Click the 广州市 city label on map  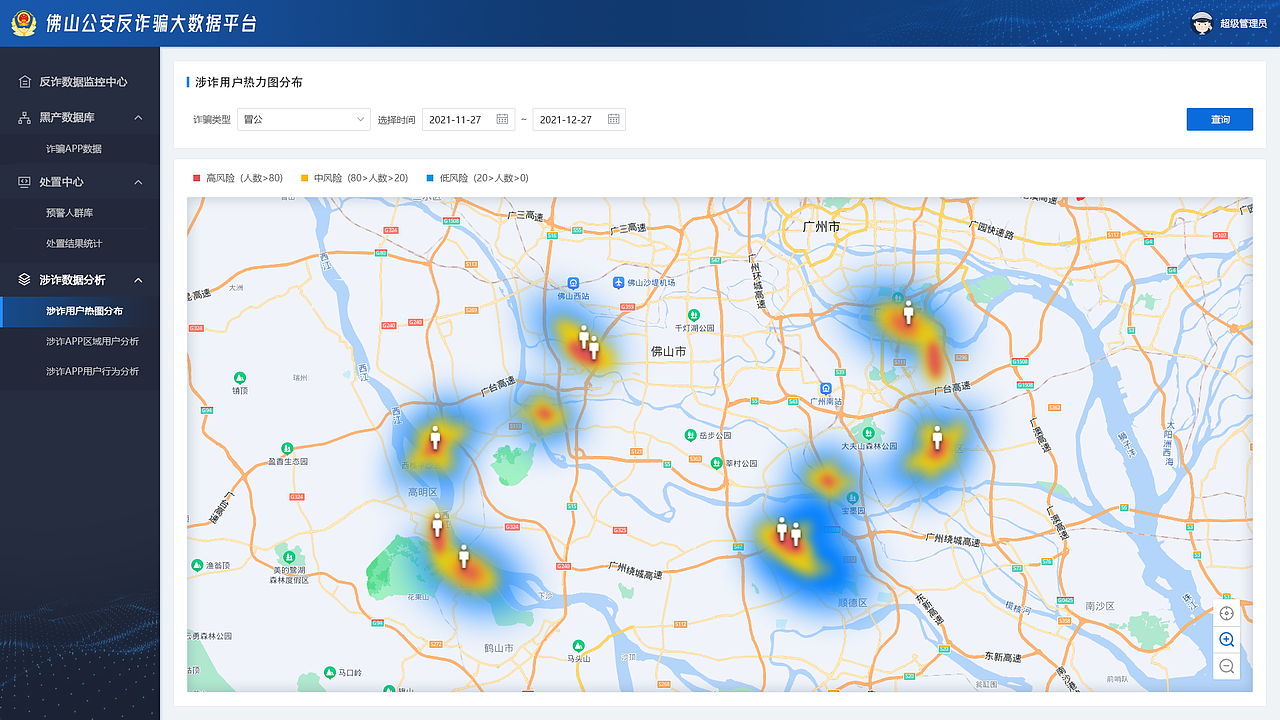[x=822, y=227]
